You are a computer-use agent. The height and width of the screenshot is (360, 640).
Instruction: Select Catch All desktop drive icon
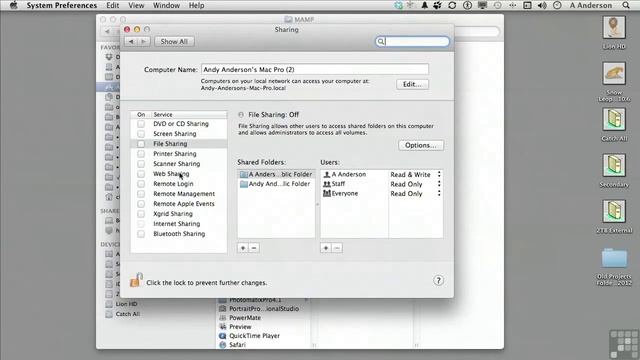click(614, 120)
